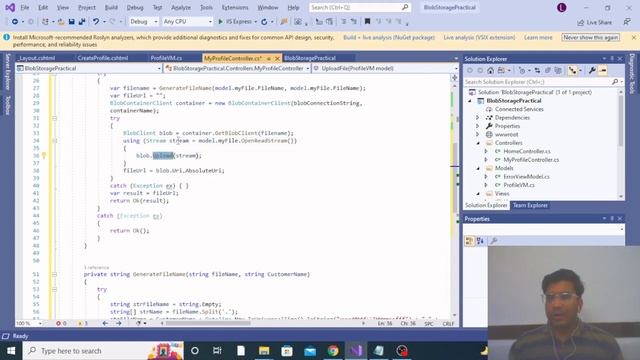The image size is (640, 360).
Task: Click the editor horizontal scrollbar thumb
Action: (x=207, y=323)
